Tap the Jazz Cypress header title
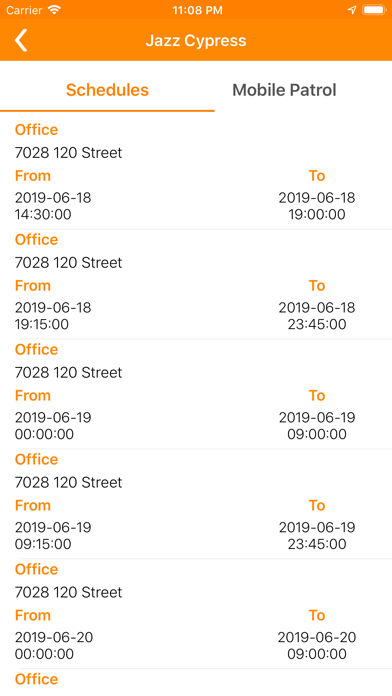The height and width of the screenshot is (696, 392). click(x=196, y=40)
